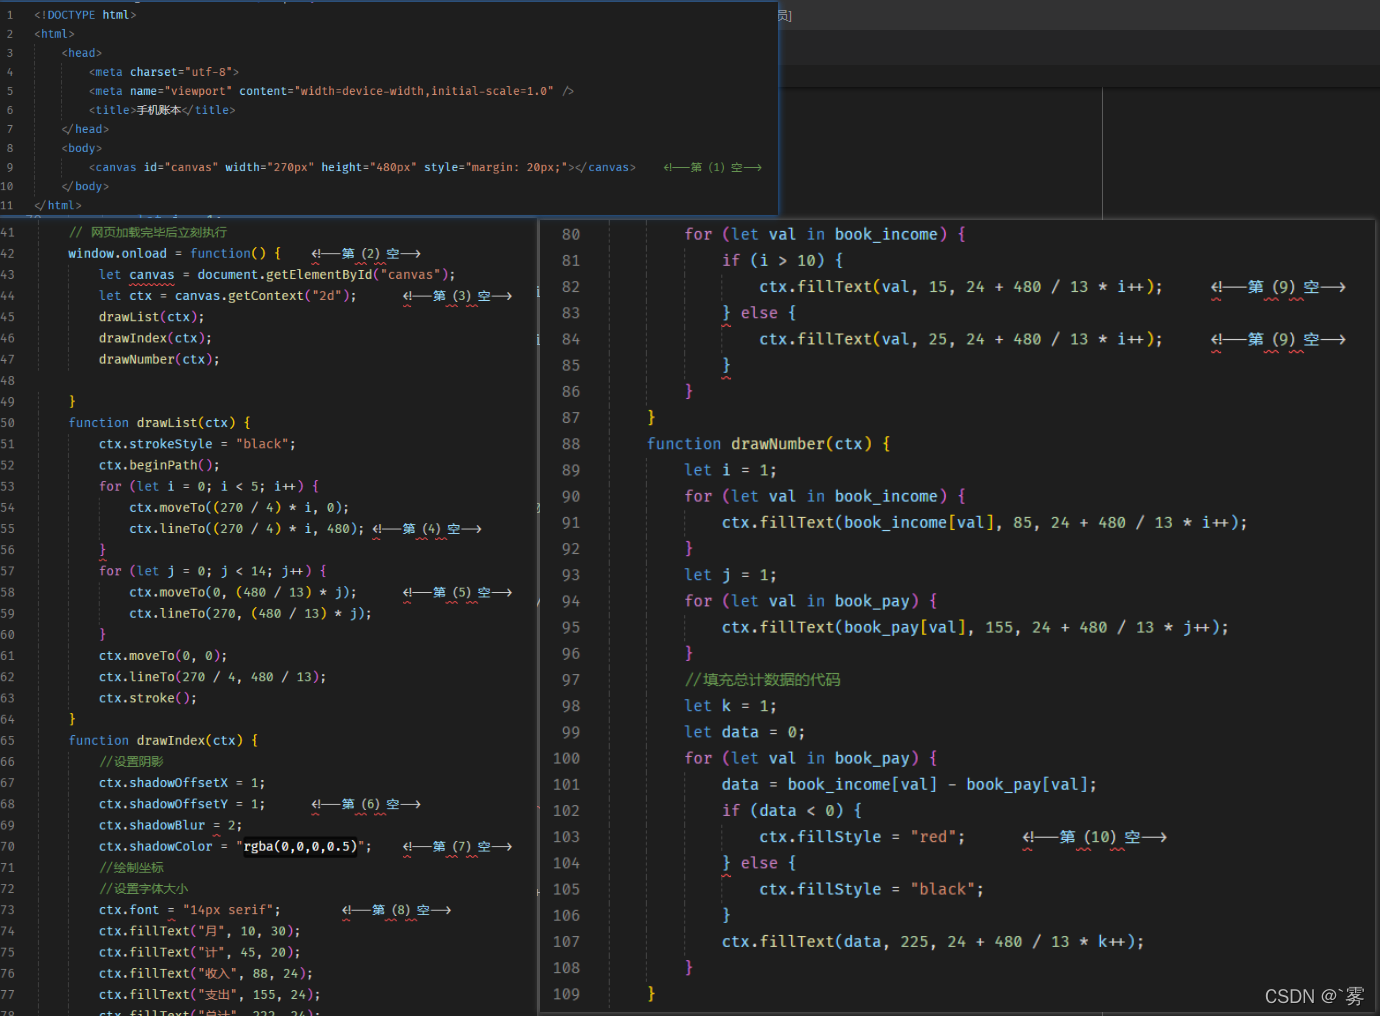Click the drawNumber(ctx); call inside window.onload
Viewport: 1380px width, 1016px height.
[159, 359]
